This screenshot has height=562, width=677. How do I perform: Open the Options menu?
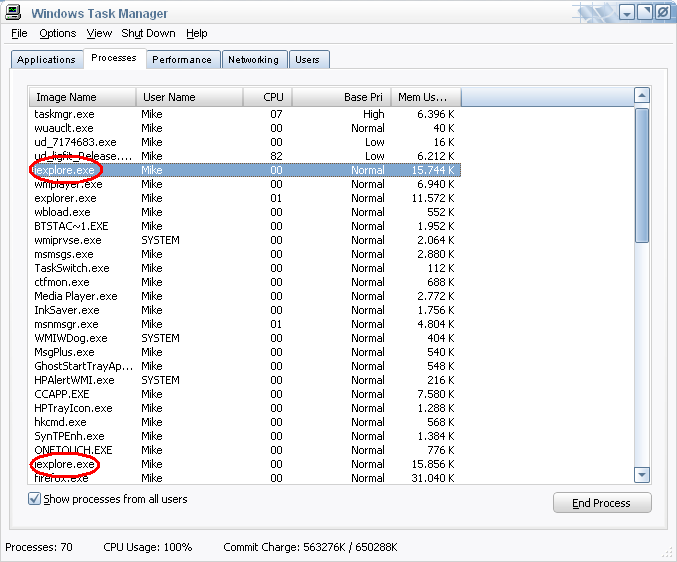pos(57,33)
